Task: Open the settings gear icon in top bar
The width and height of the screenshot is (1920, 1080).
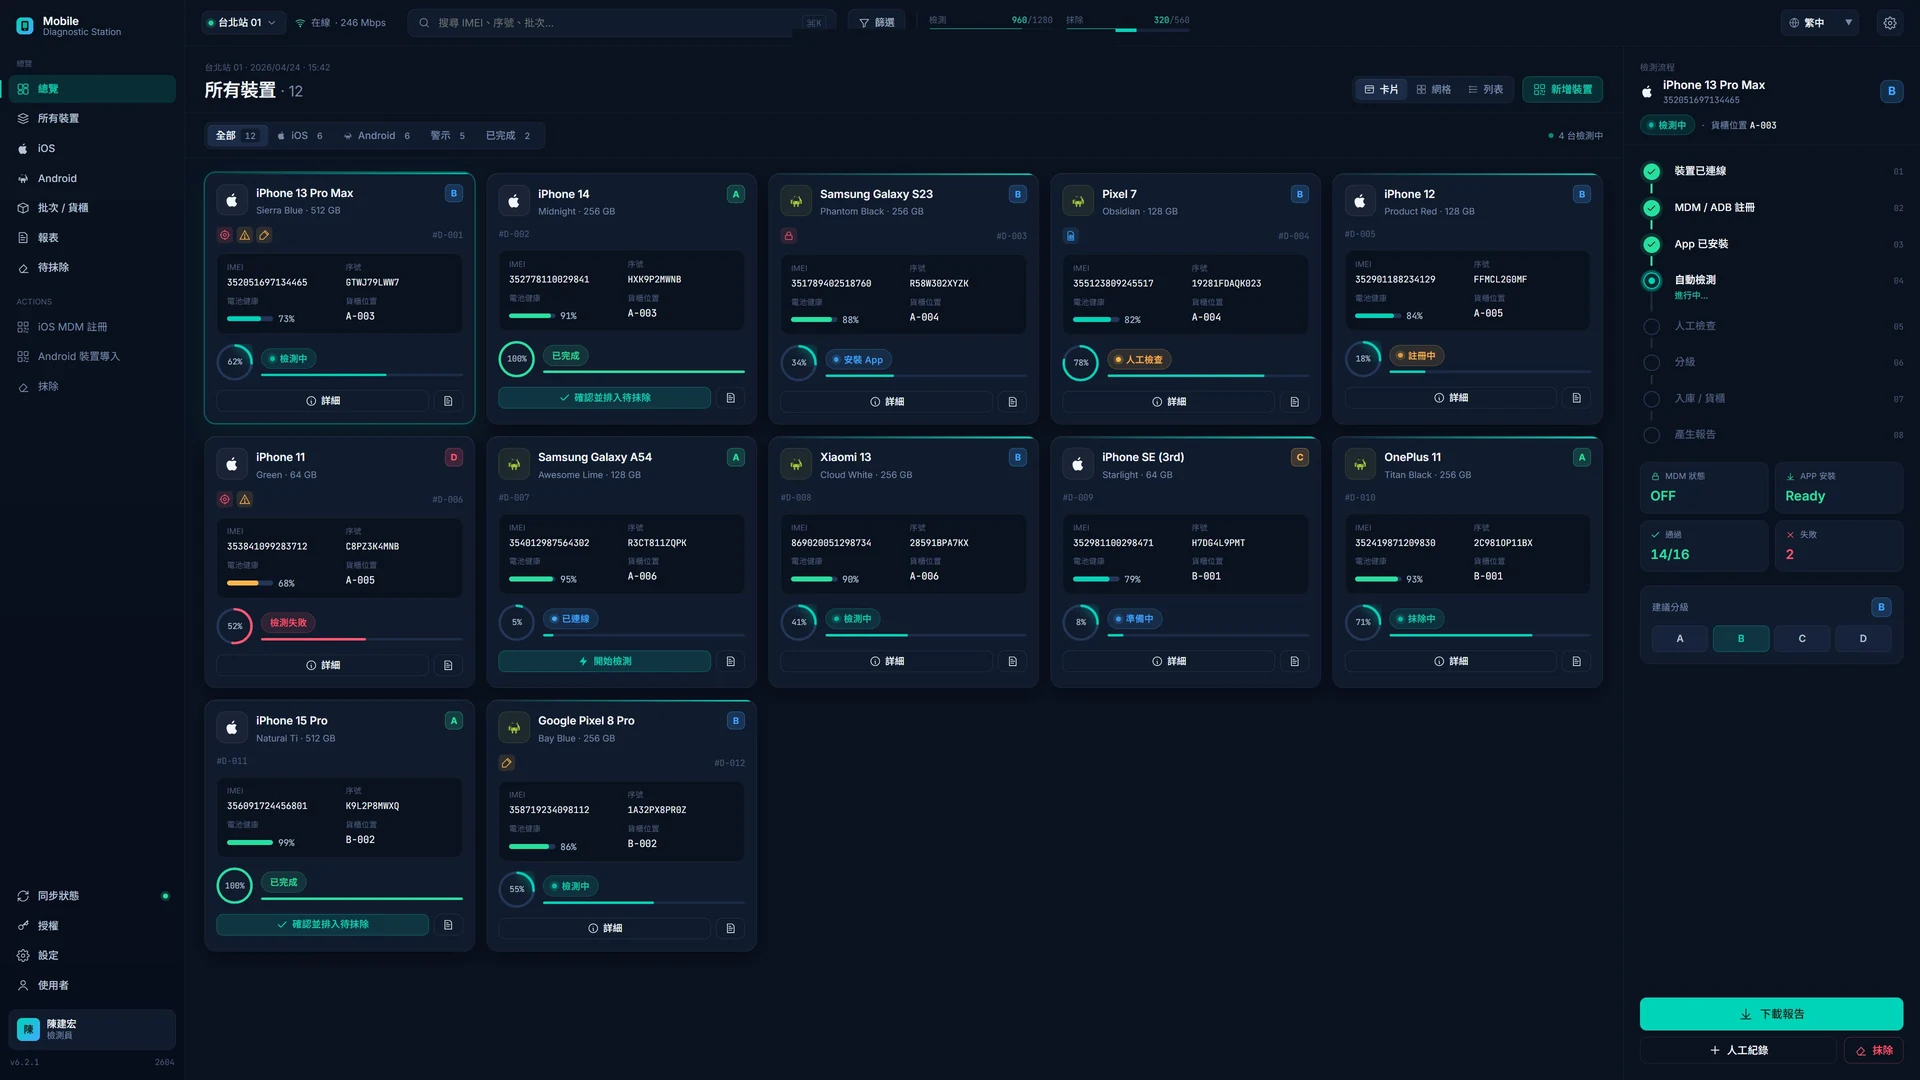Action: tap(1889, 23)
